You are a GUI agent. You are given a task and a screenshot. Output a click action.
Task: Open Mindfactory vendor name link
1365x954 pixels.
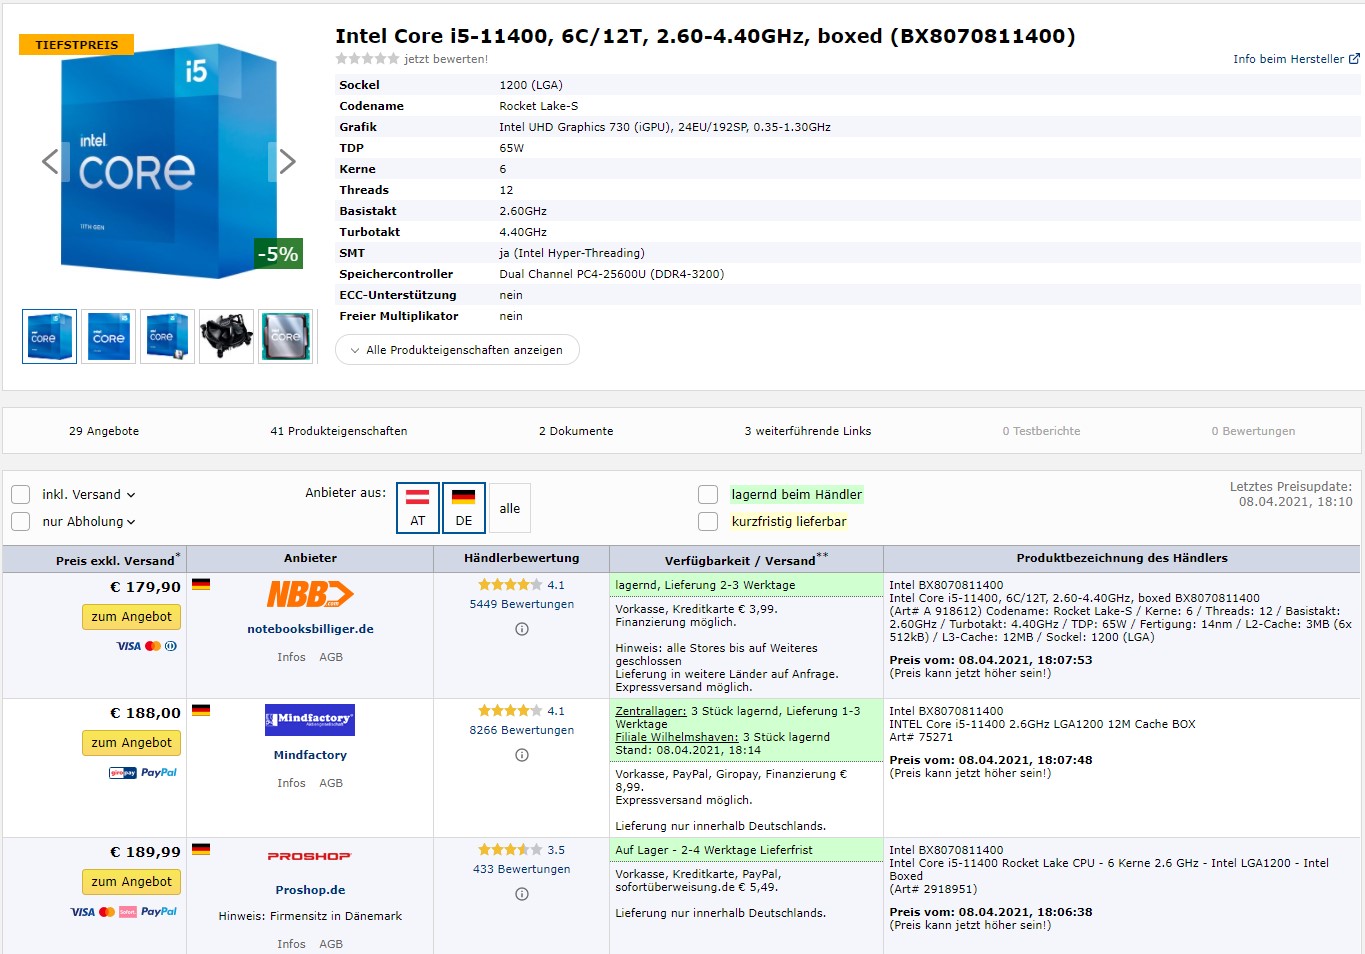point(310,755)
